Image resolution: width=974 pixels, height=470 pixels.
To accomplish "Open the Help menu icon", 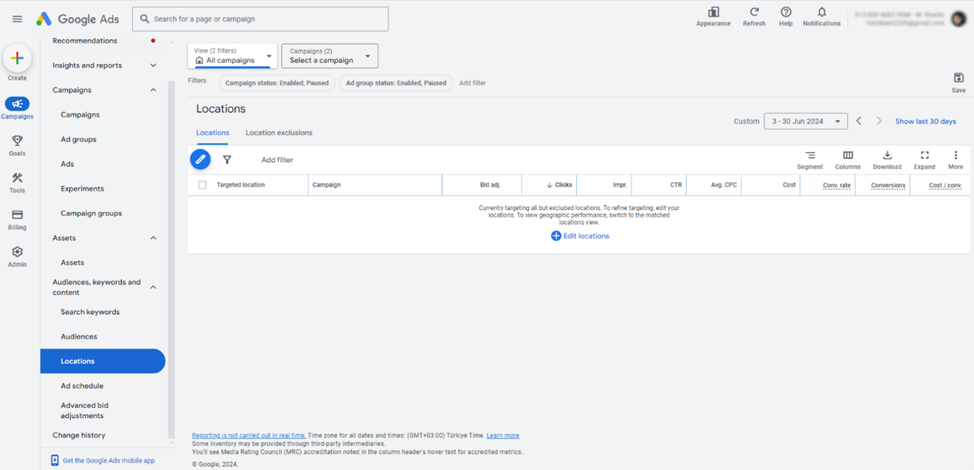I will 786,12.
